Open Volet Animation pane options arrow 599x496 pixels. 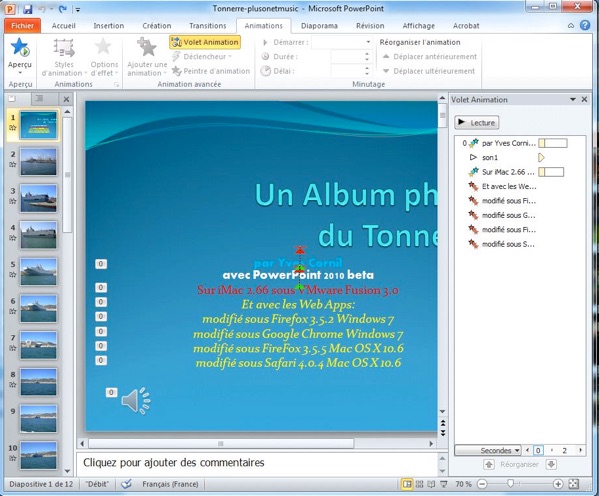[573, 99]
